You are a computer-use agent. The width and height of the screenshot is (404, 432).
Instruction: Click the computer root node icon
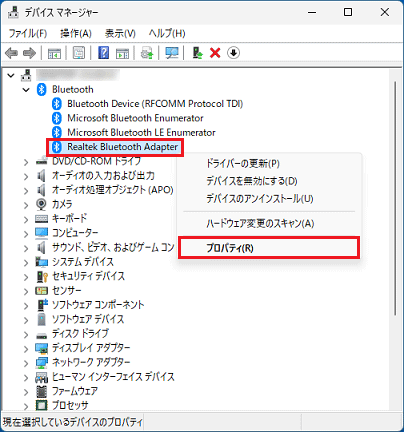[26, 75]
